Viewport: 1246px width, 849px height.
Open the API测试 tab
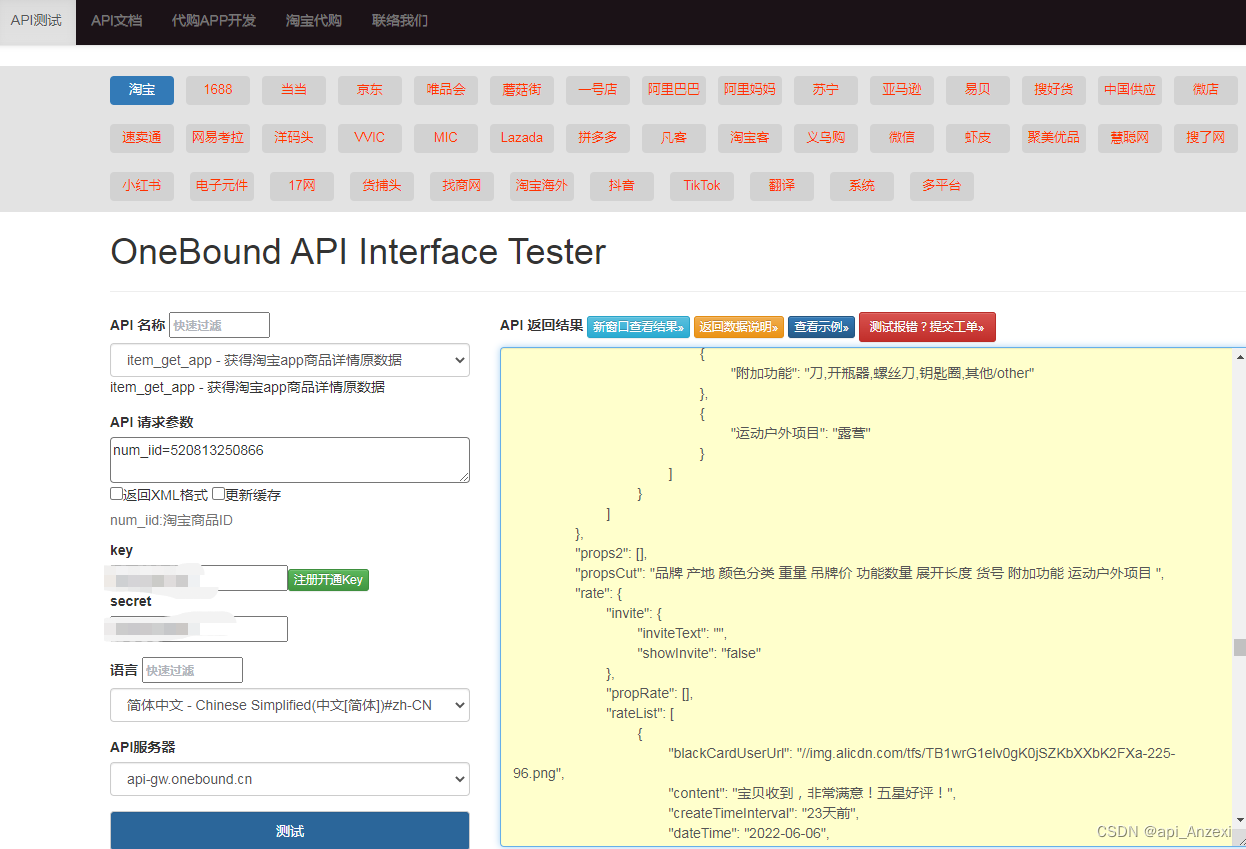(37, 21)
